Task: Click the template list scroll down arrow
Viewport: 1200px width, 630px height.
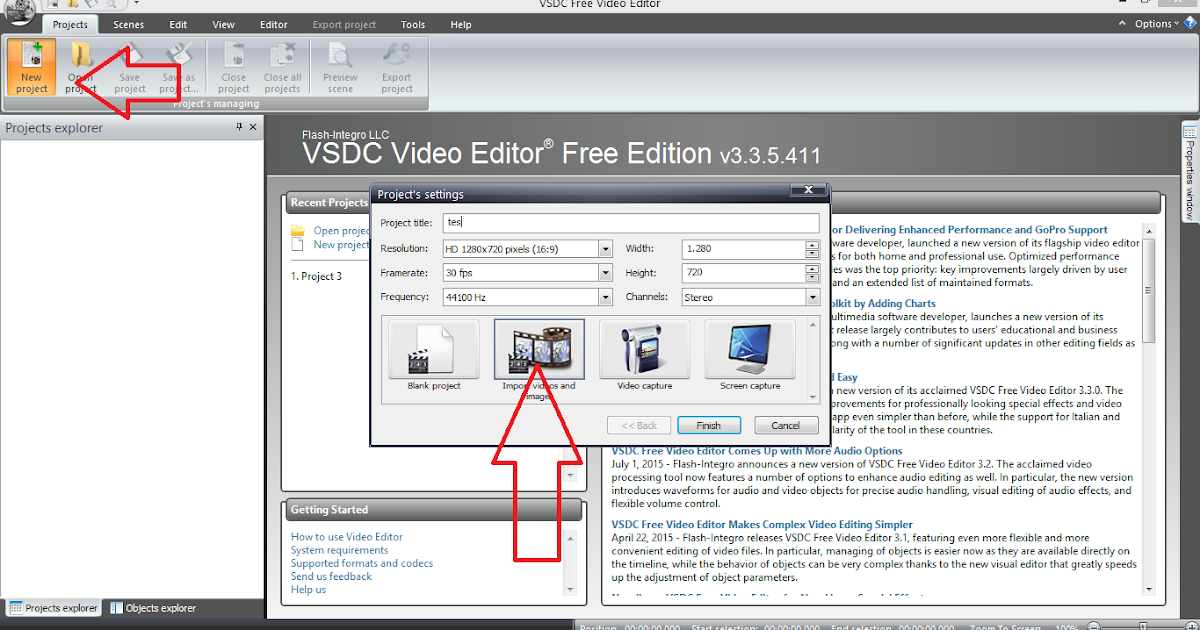Action: pyautogui.click(x=812, y=399)
